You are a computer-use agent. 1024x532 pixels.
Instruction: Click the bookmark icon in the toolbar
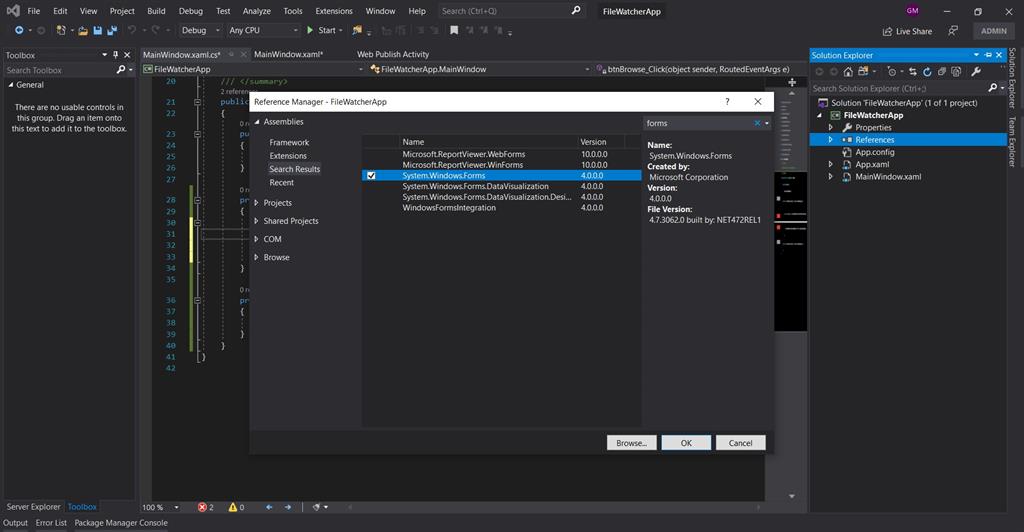click(x=454, y=30)
